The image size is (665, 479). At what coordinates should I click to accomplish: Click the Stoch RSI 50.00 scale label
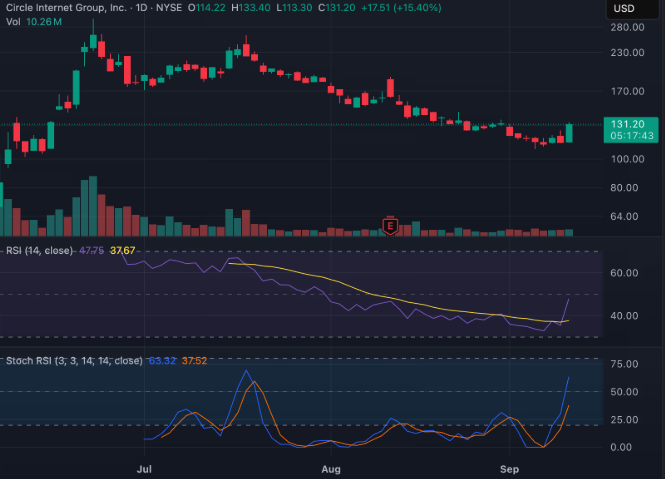pos(624,392)
